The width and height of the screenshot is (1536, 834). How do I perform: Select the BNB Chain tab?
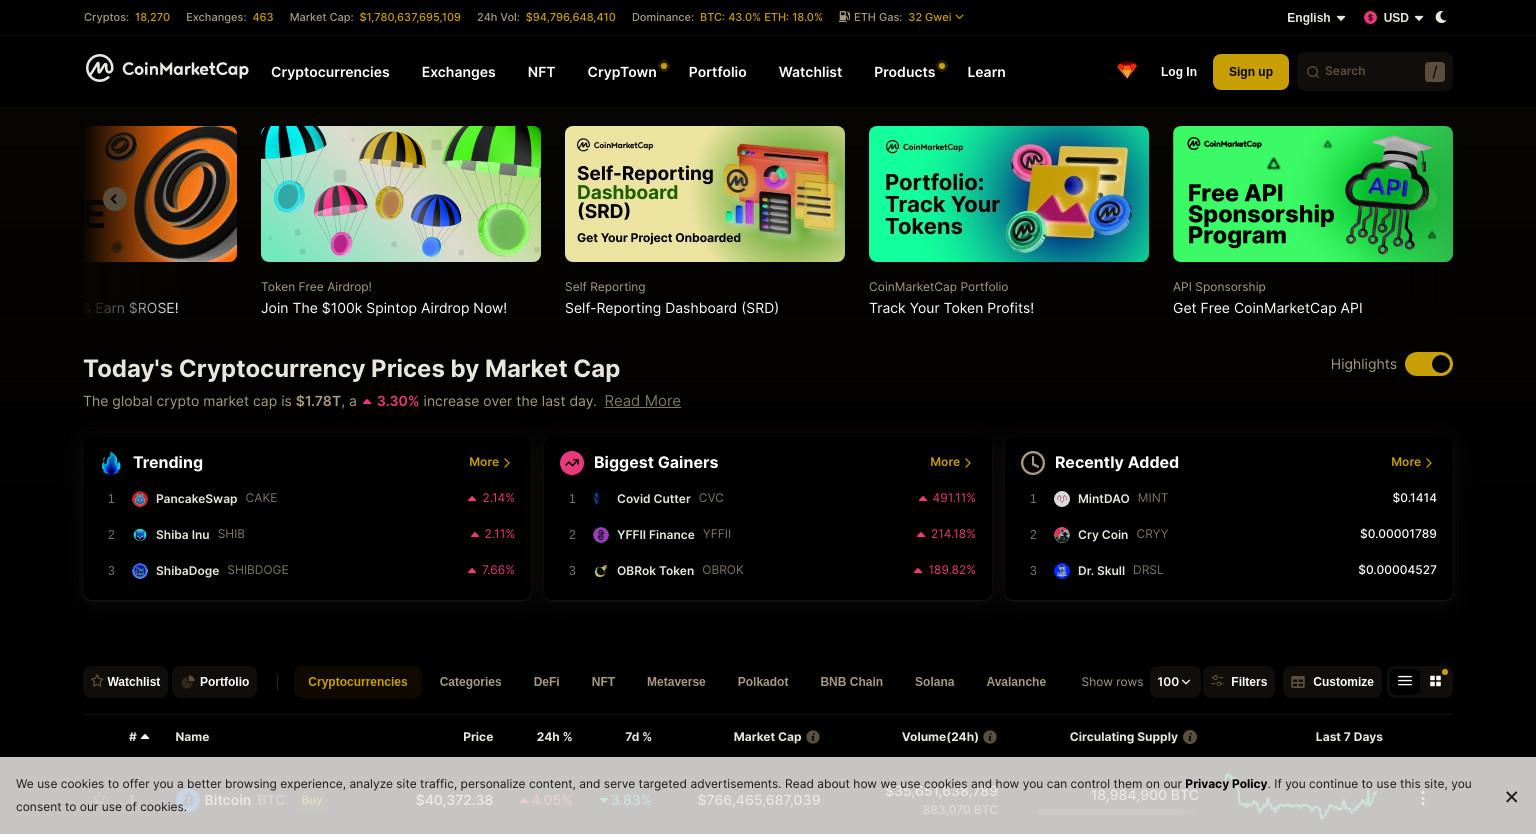click(x=851, y=682)
